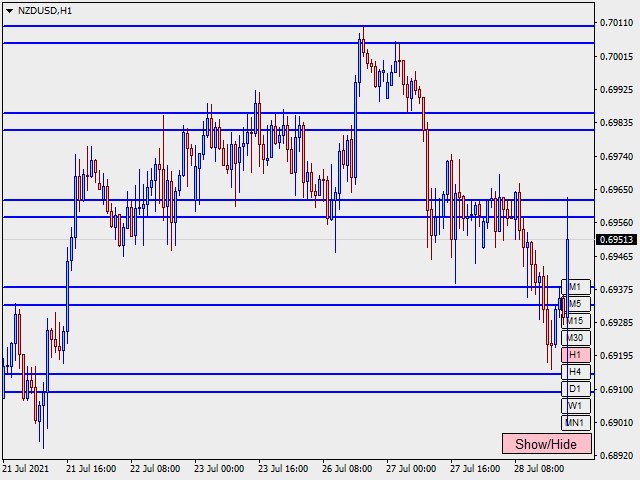
Task: Click the 21 Jul 16:00 time label
Action: point(91,469)
